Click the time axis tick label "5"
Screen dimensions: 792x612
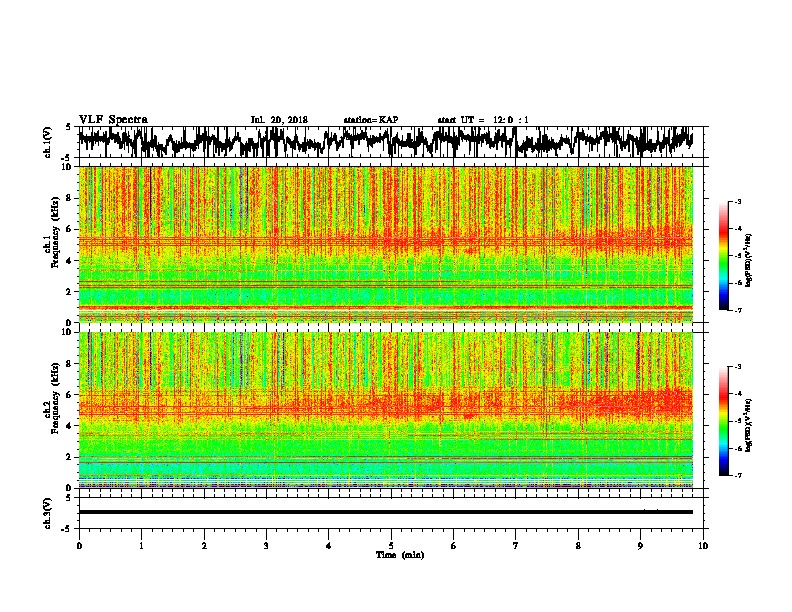[391, 546]
